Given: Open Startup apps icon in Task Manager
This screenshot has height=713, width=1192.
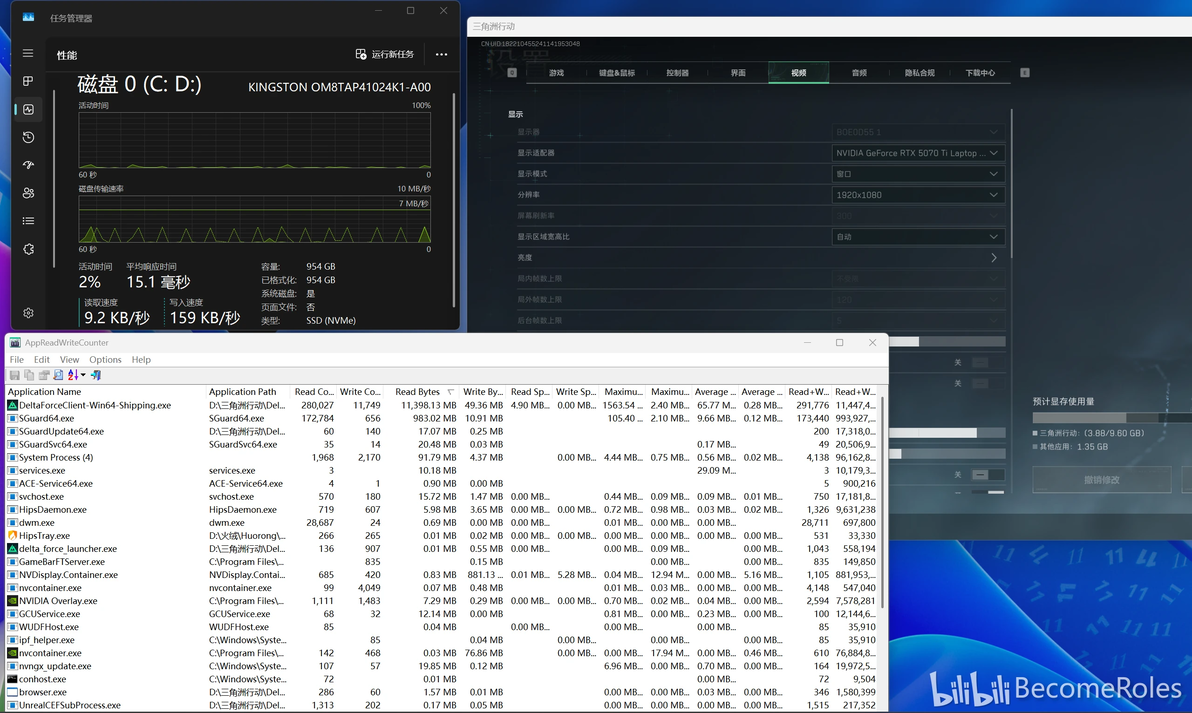Looking at the screenshot, I should tap(28, 165).
